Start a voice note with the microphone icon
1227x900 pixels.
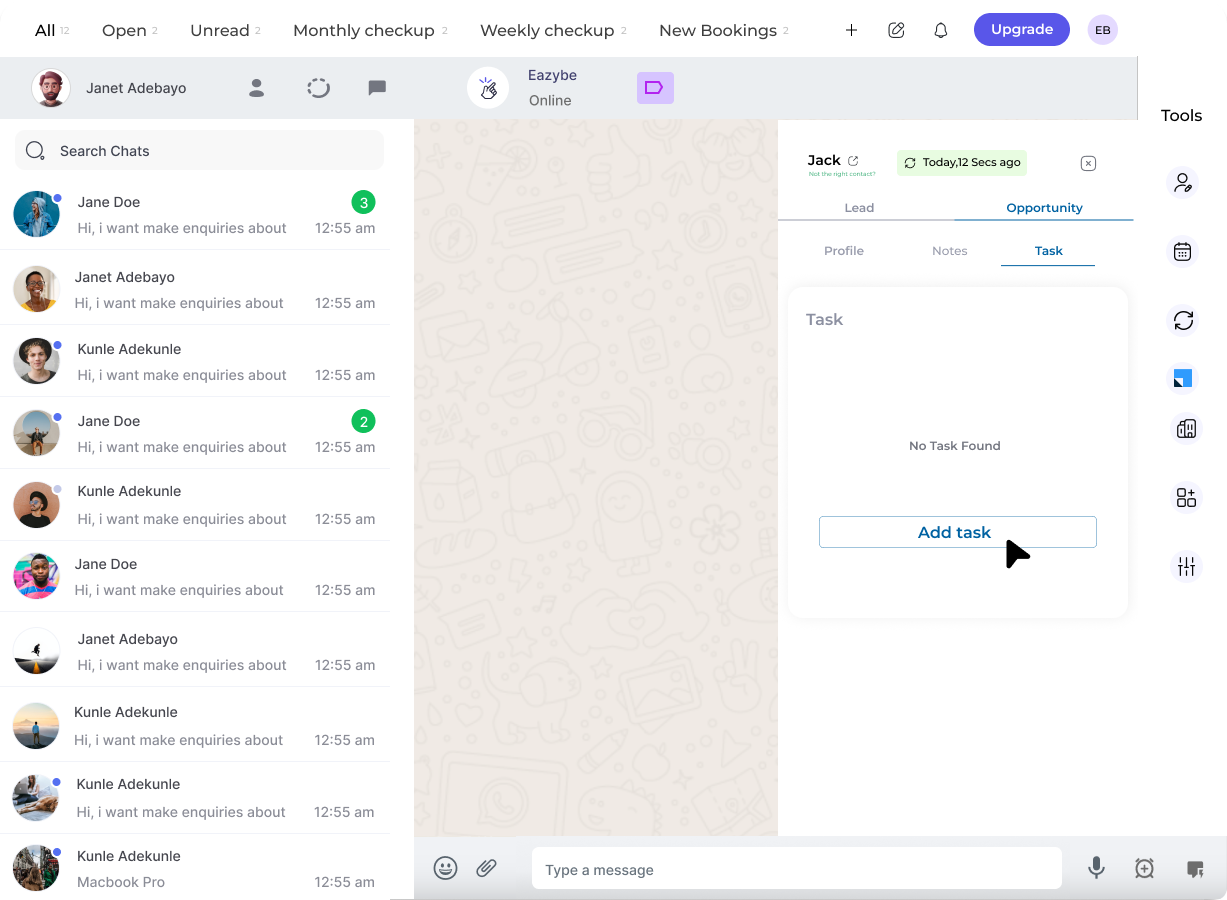point(1096,868)
